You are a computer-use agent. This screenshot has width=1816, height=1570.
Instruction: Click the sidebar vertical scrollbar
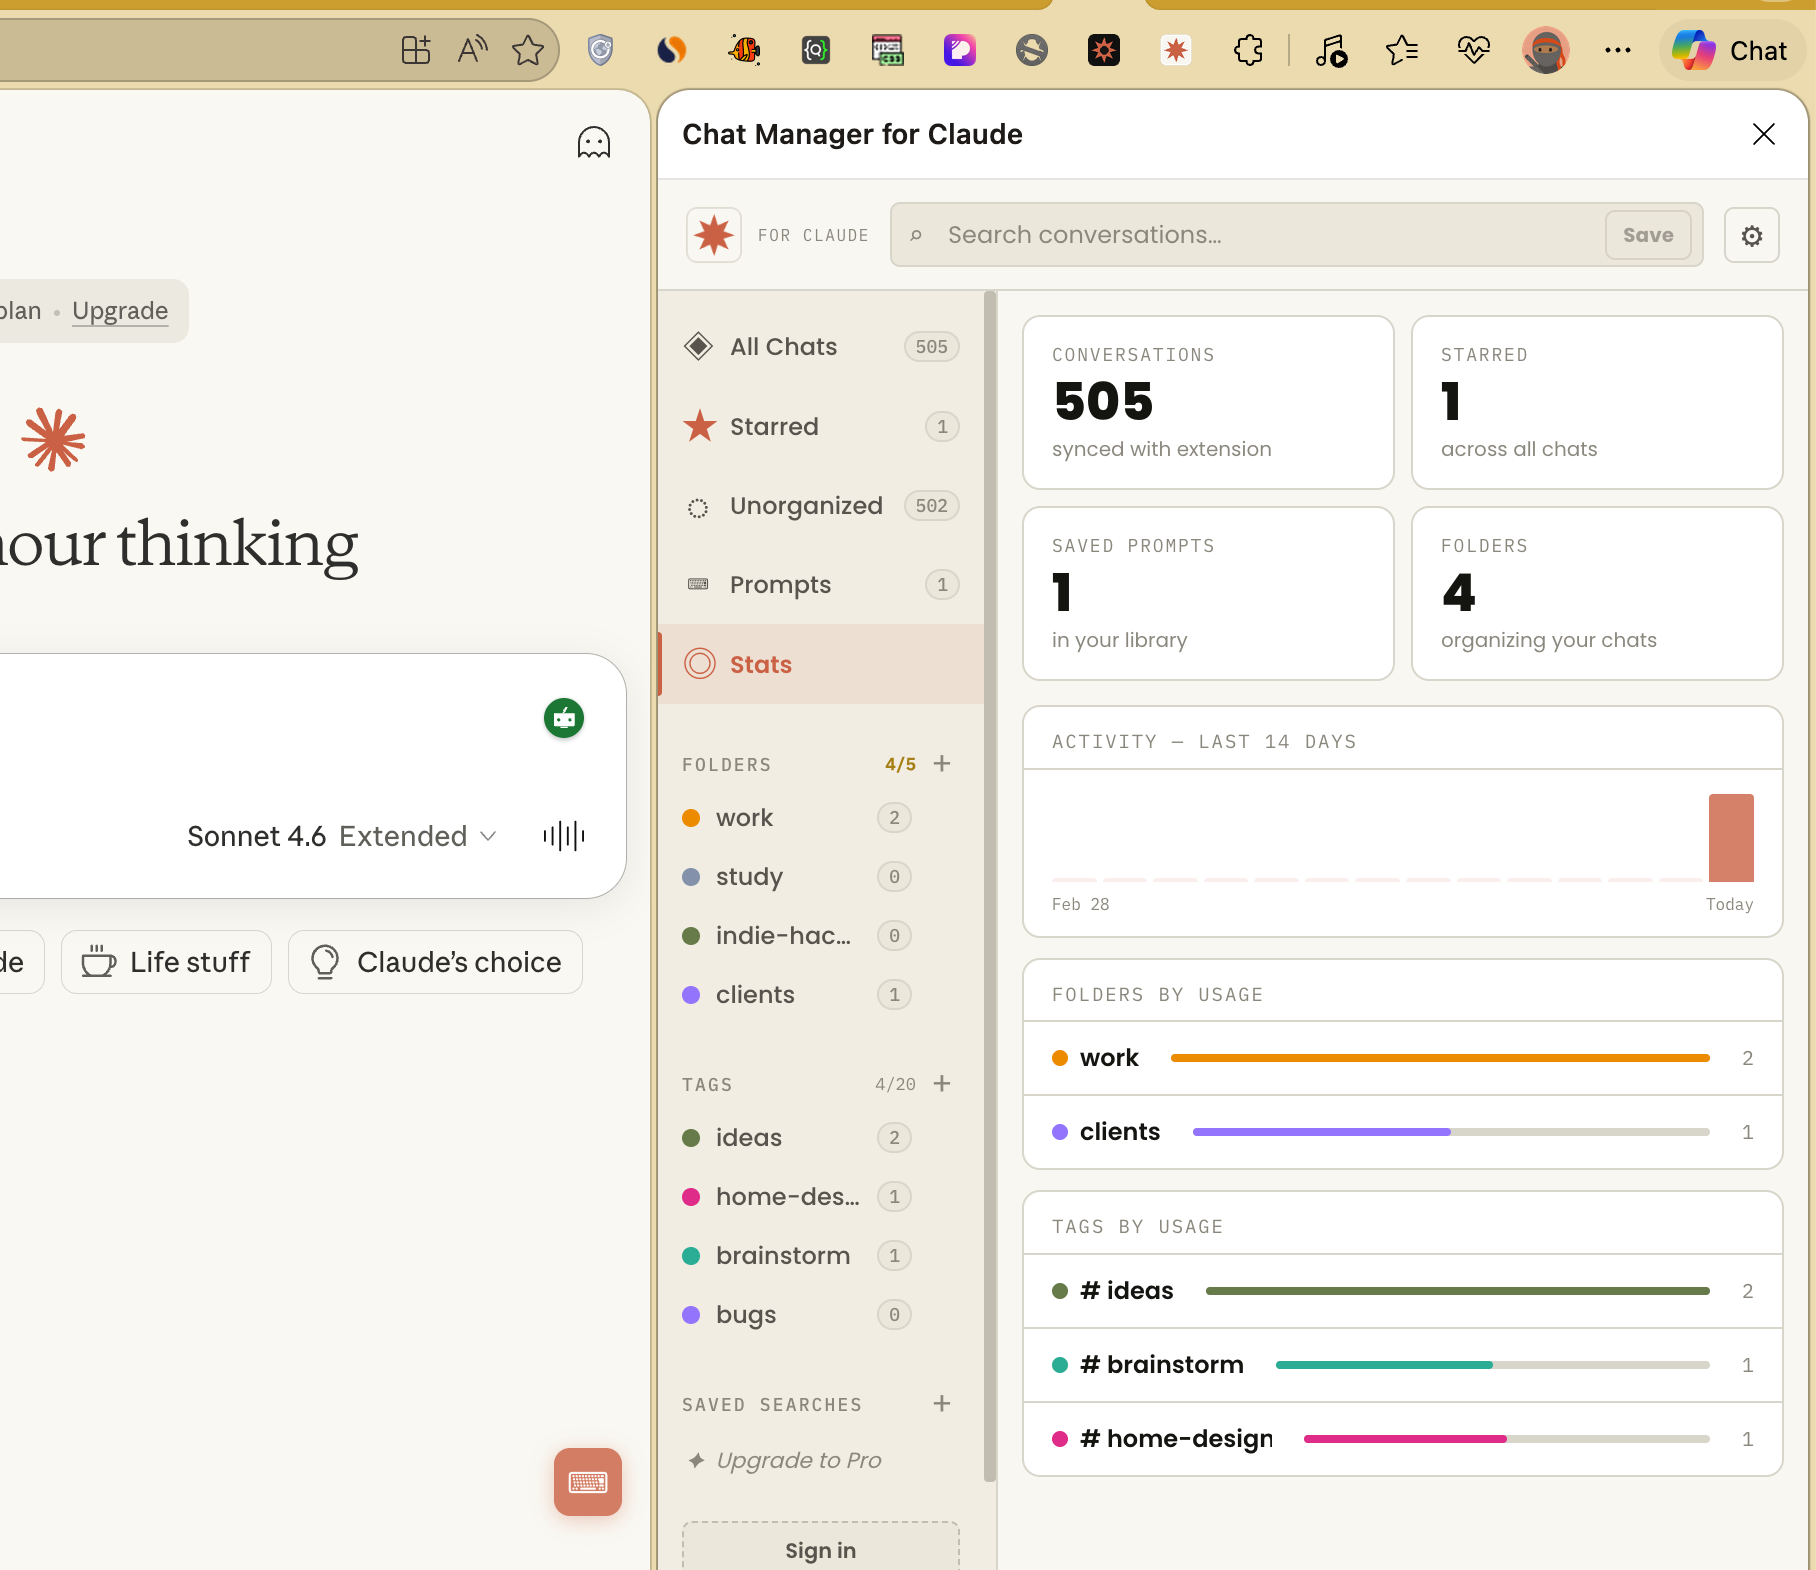990,886
